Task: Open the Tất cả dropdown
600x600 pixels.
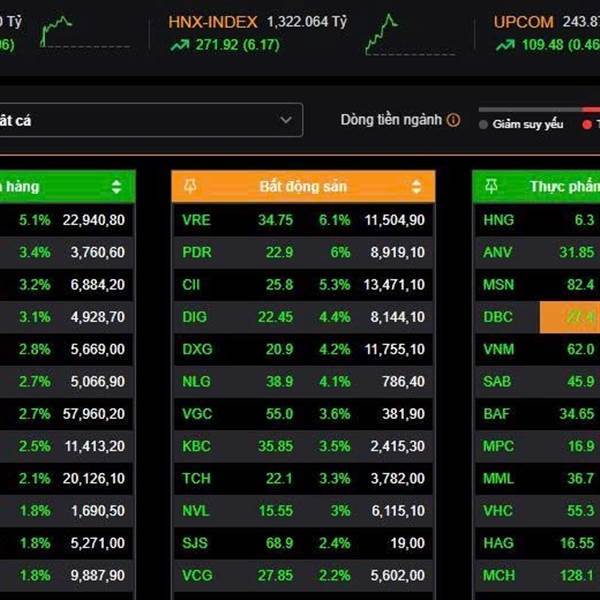Action: 151,120
